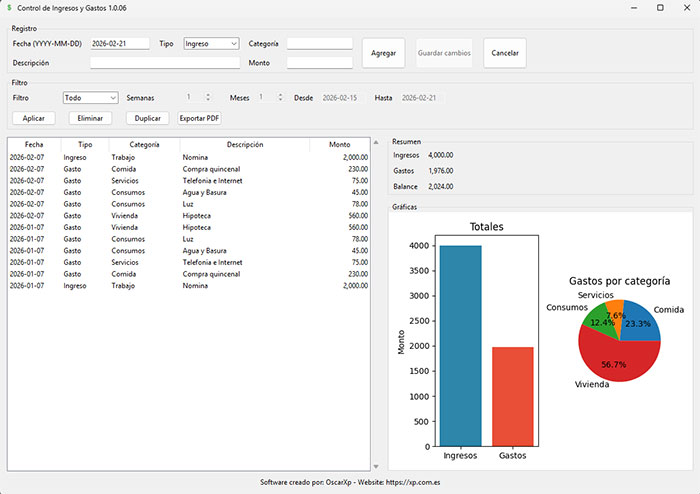Open the Tipo dropdown showing Ingreso
The image size is (700, 494).
point(211,44)
